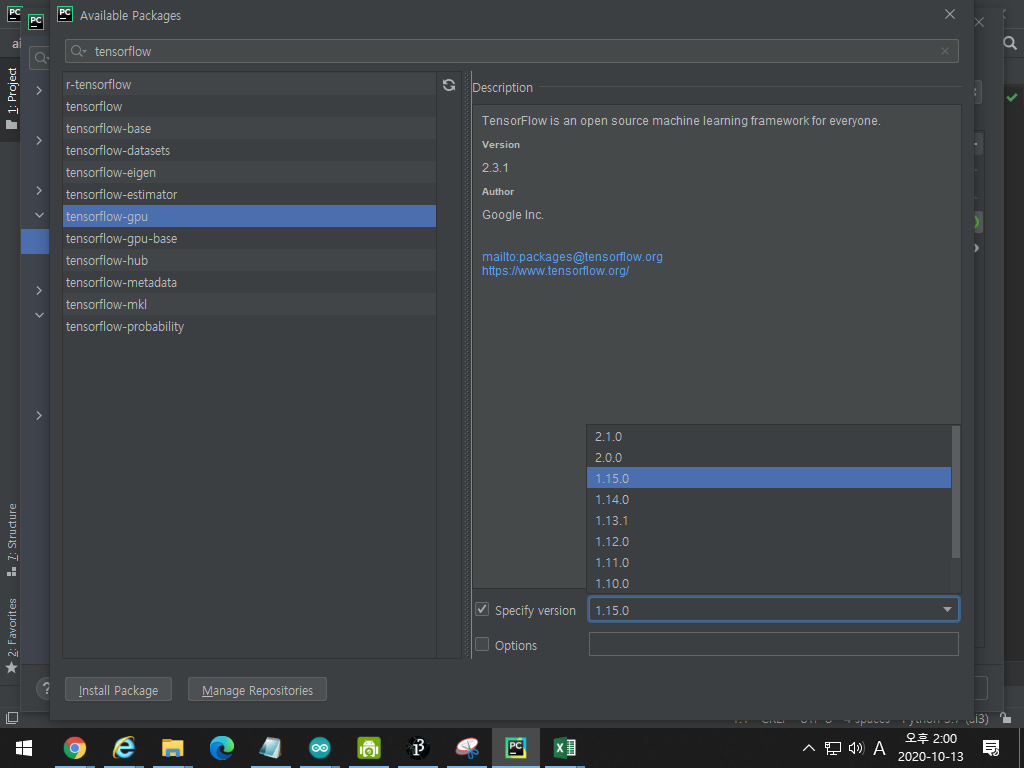1024x768 pixels.
Task: Open the notification center icon
Action: click(991, 748)
